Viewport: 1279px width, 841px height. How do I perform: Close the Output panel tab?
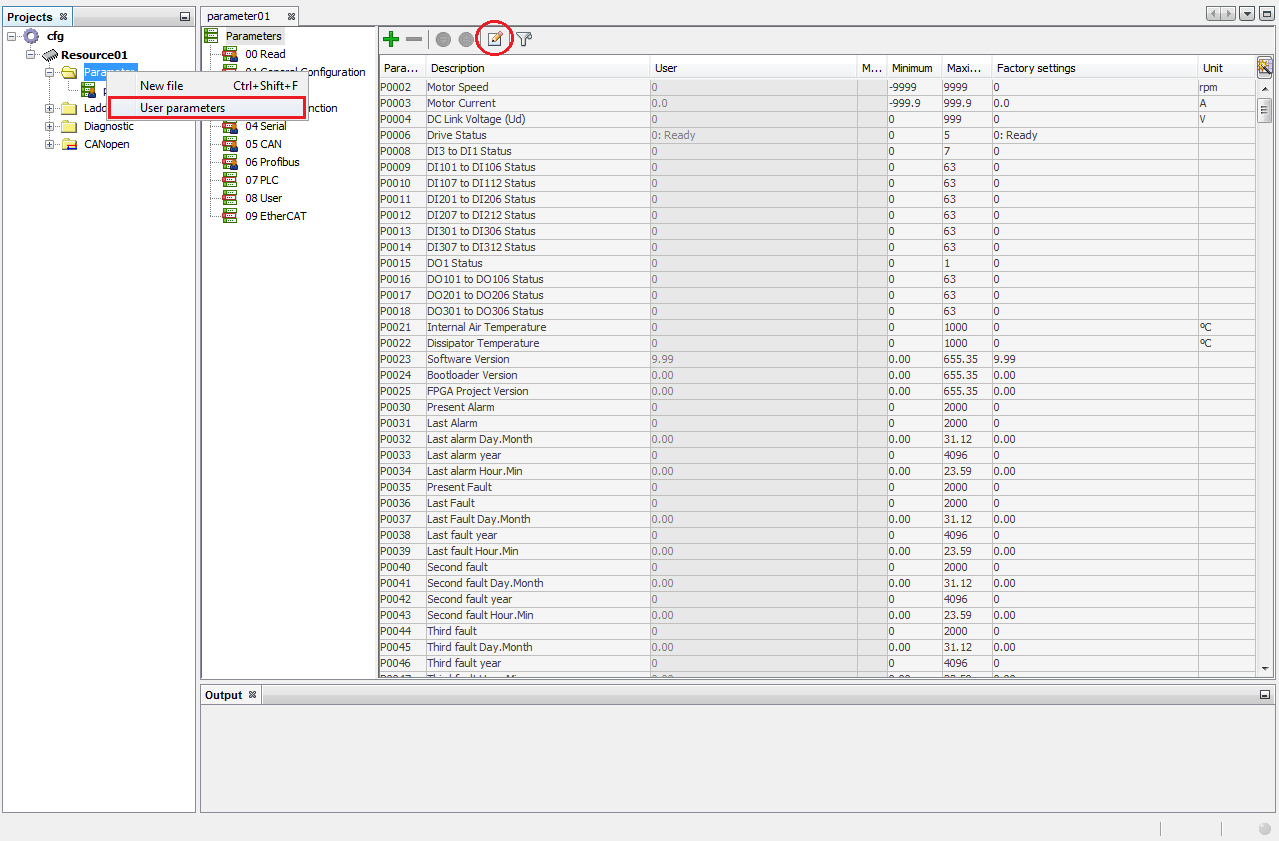pos(253,695)
